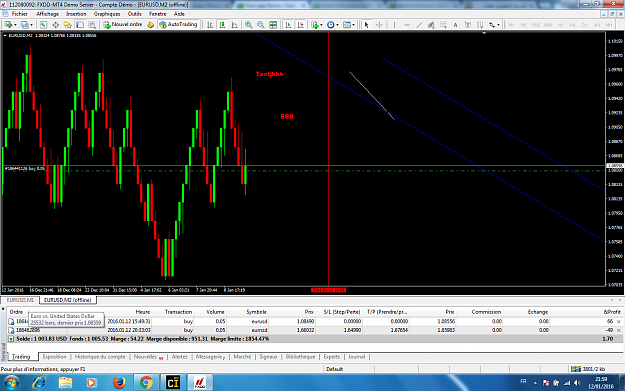
Task: Open the Strategy Tester icon
Action: (x=92, y=25)
